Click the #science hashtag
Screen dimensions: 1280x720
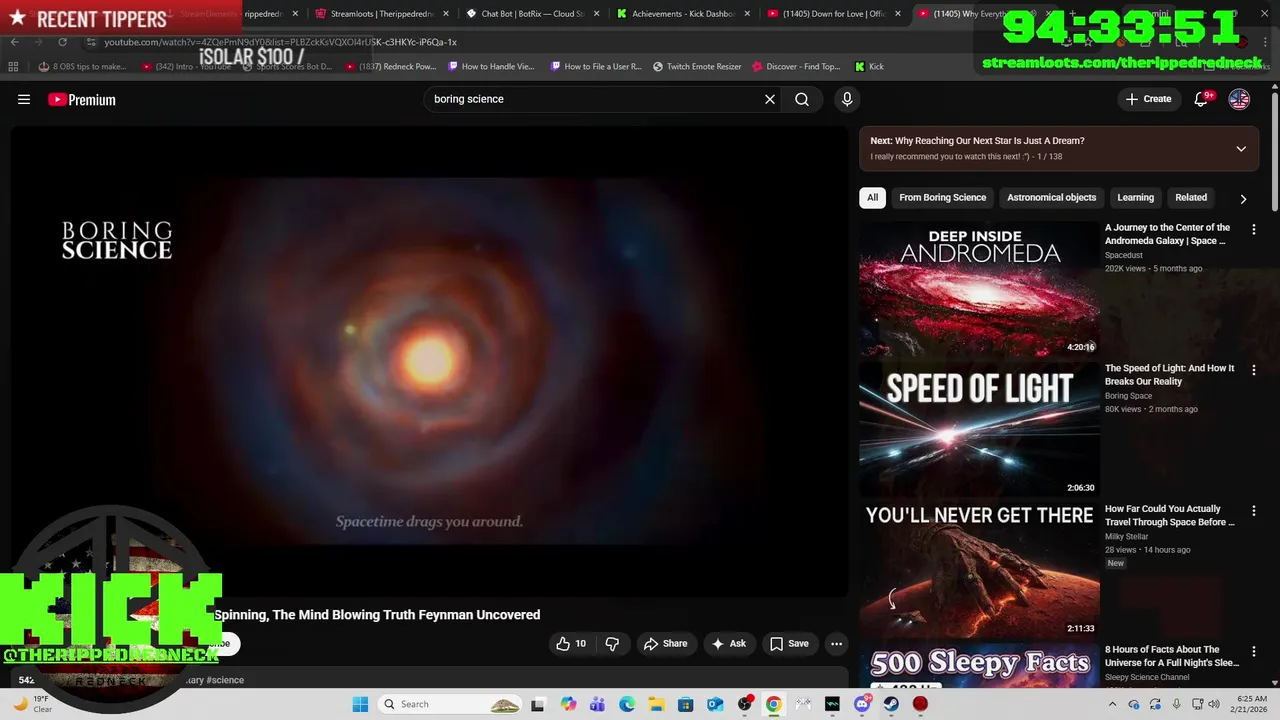tap(225, 680)
